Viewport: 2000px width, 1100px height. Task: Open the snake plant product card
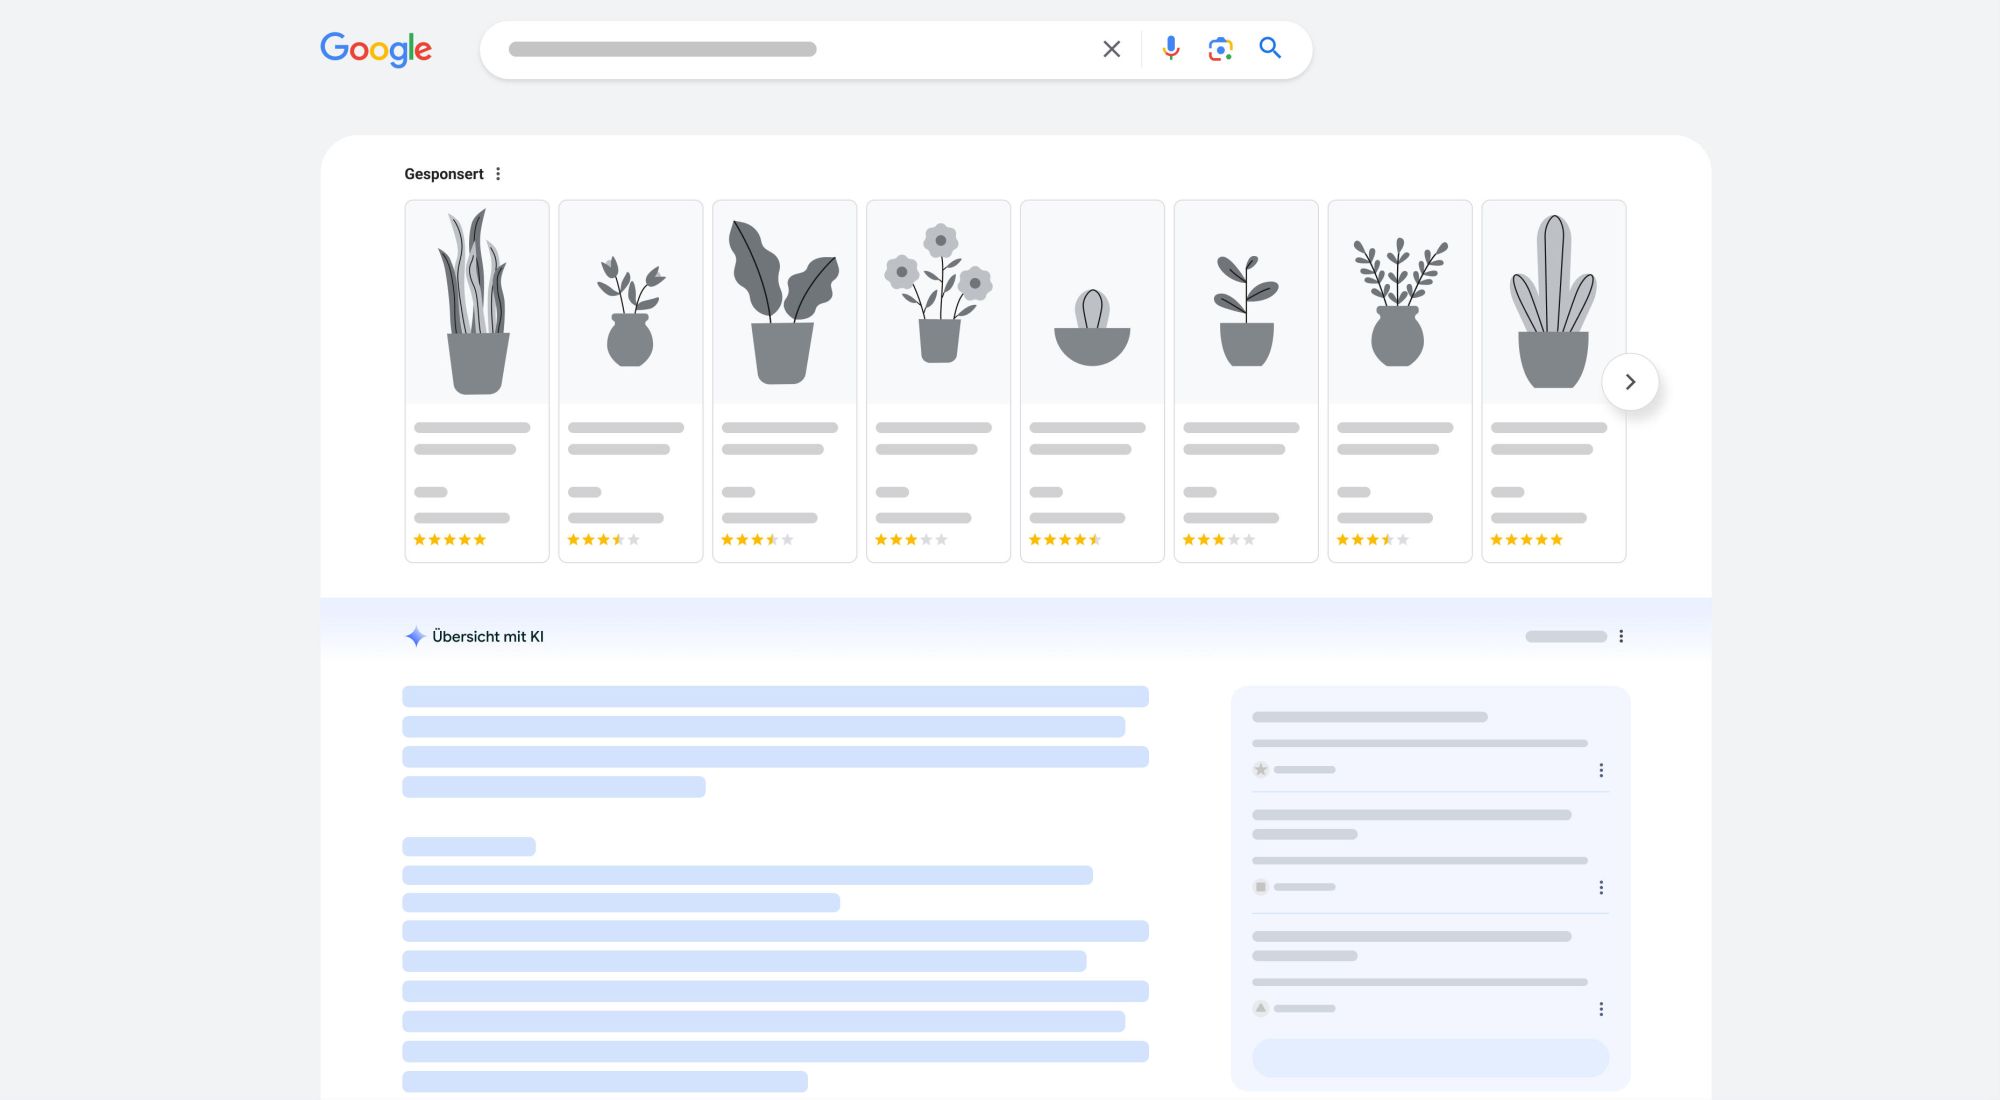click(477, 381)
